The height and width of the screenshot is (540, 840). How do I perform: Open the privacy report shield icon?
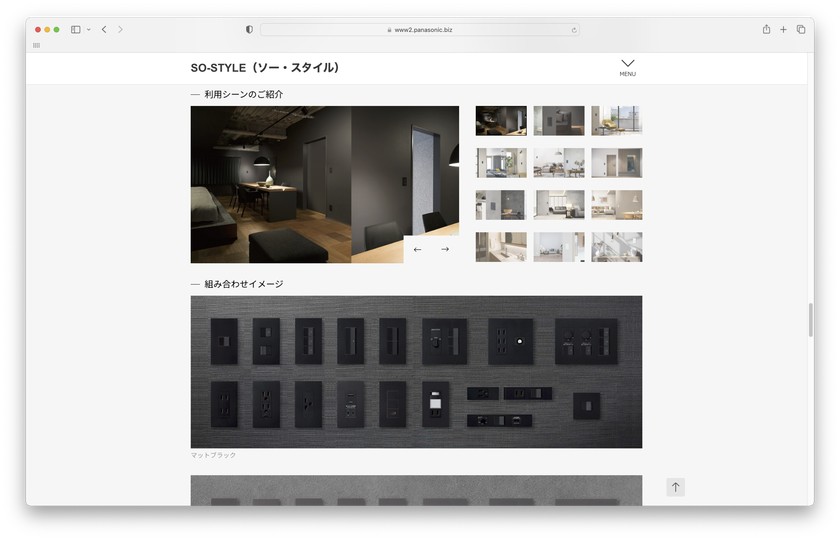pos(249,29)
